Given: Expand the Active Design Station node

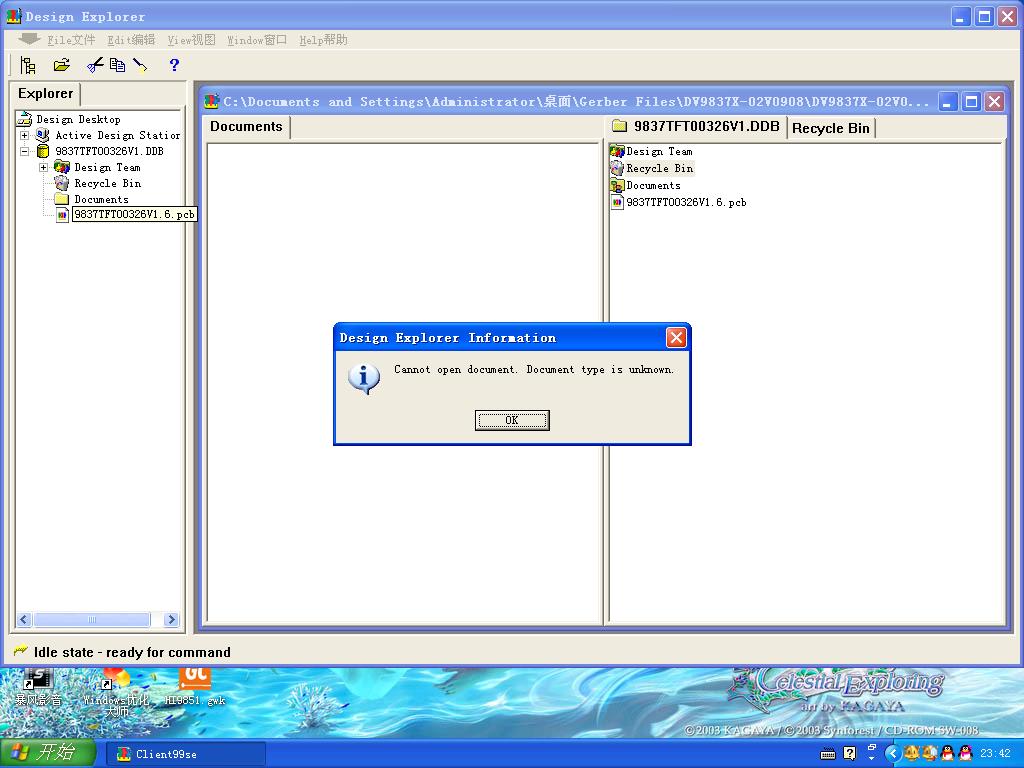Looking at the screenshot, I should click(x=24, y=135).
